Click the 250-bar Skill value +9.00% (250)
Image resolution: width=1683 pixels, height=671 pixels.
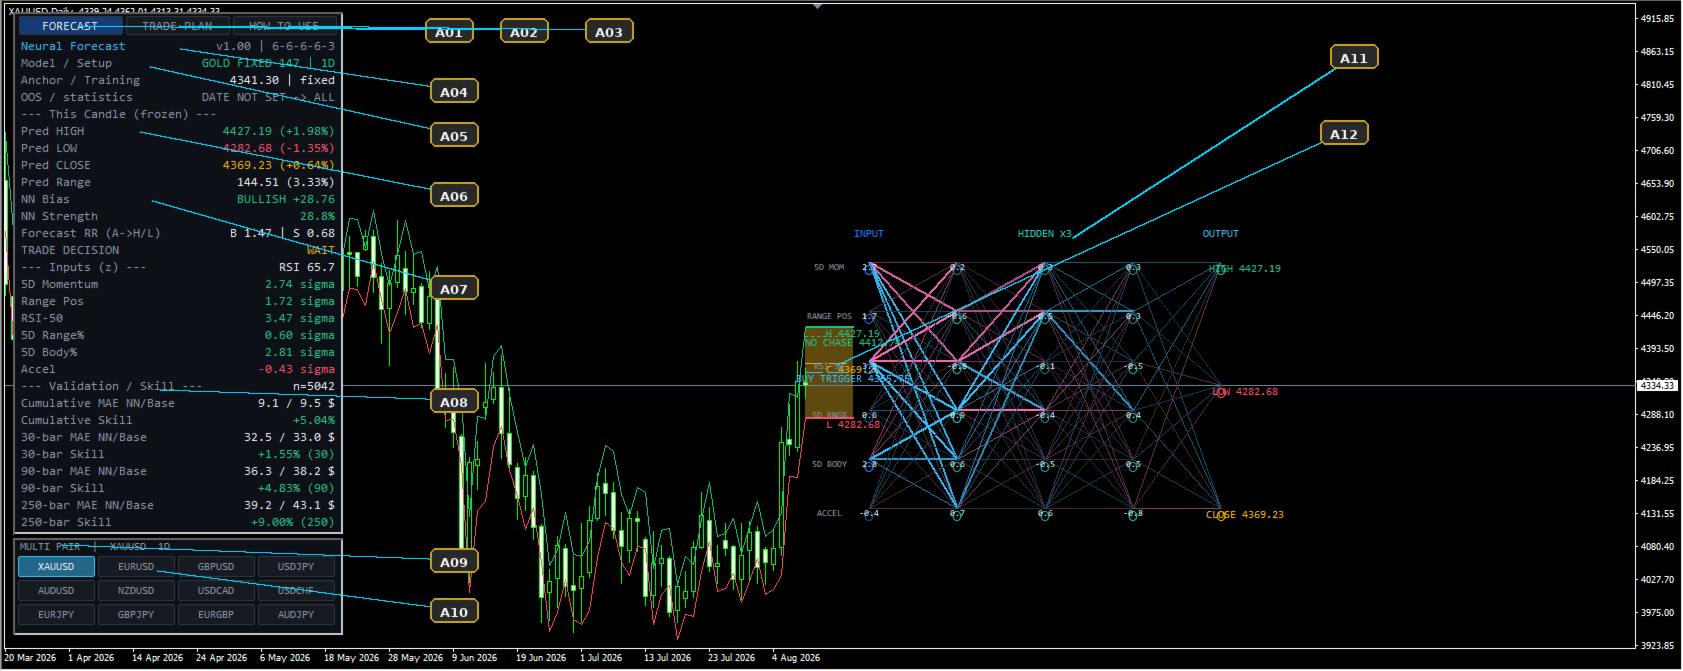(293, 522)
